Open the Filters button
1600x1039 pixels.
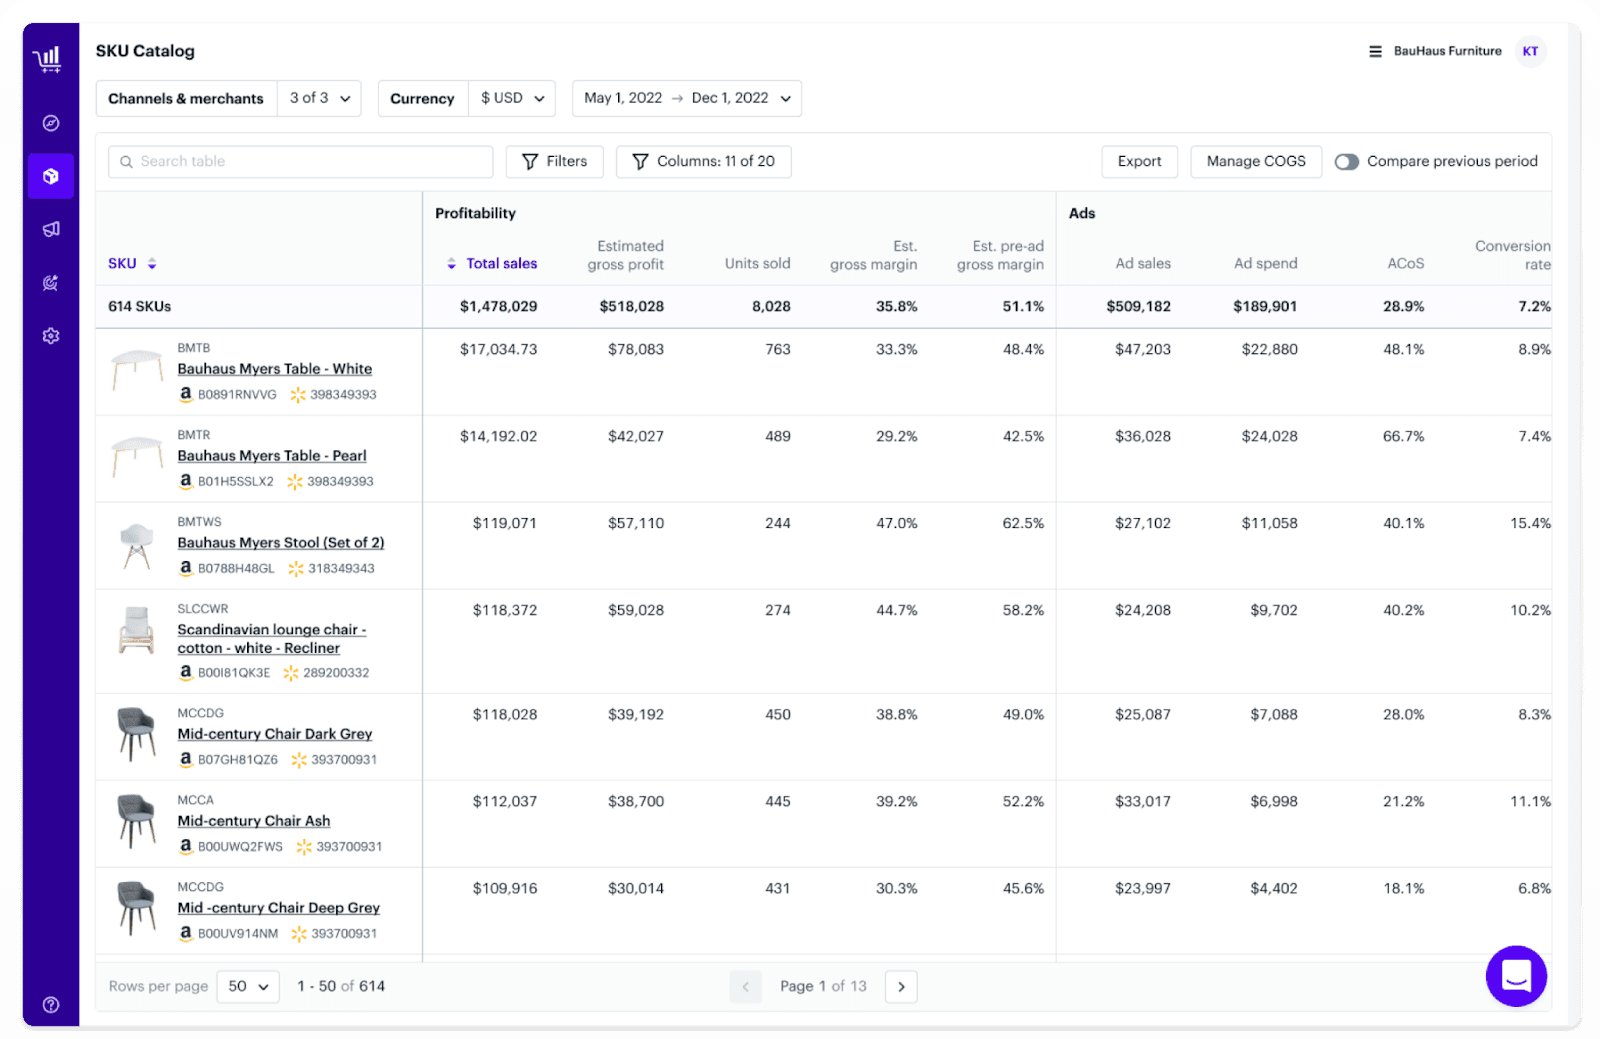click(x=555, y=161)
